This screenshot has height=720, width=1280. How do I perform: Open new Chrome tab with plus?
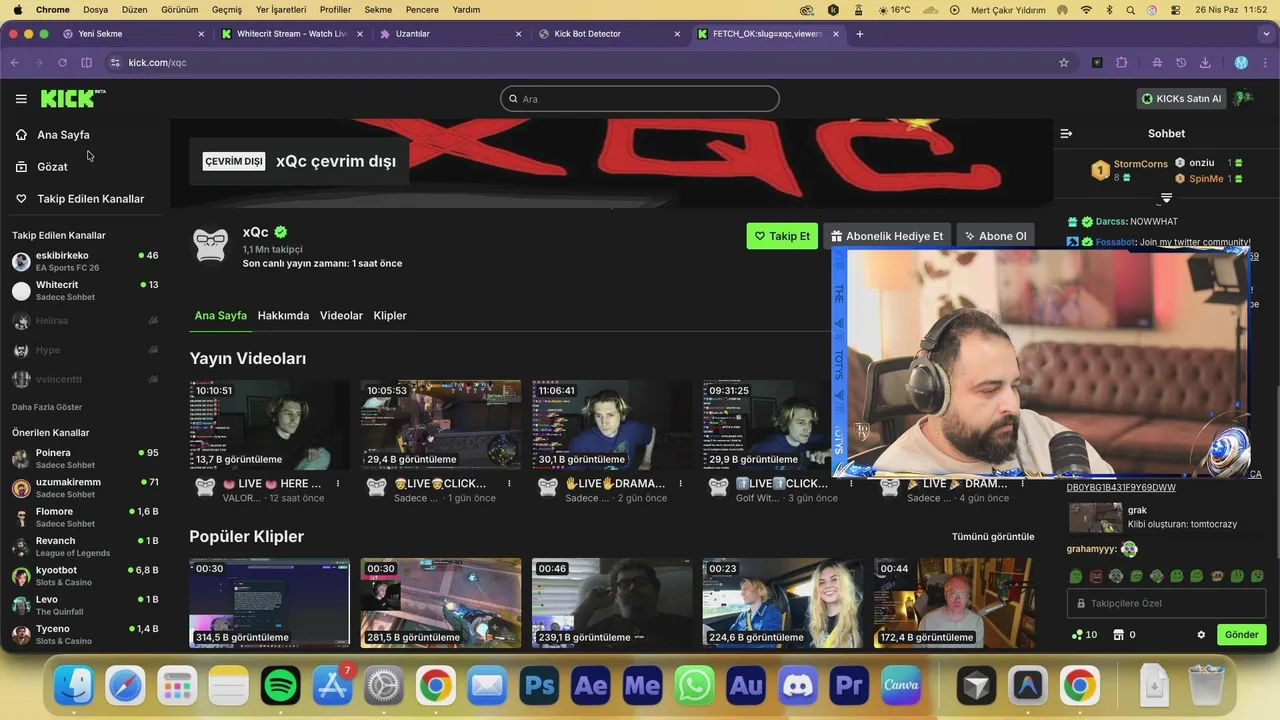(x=859, y=33)
